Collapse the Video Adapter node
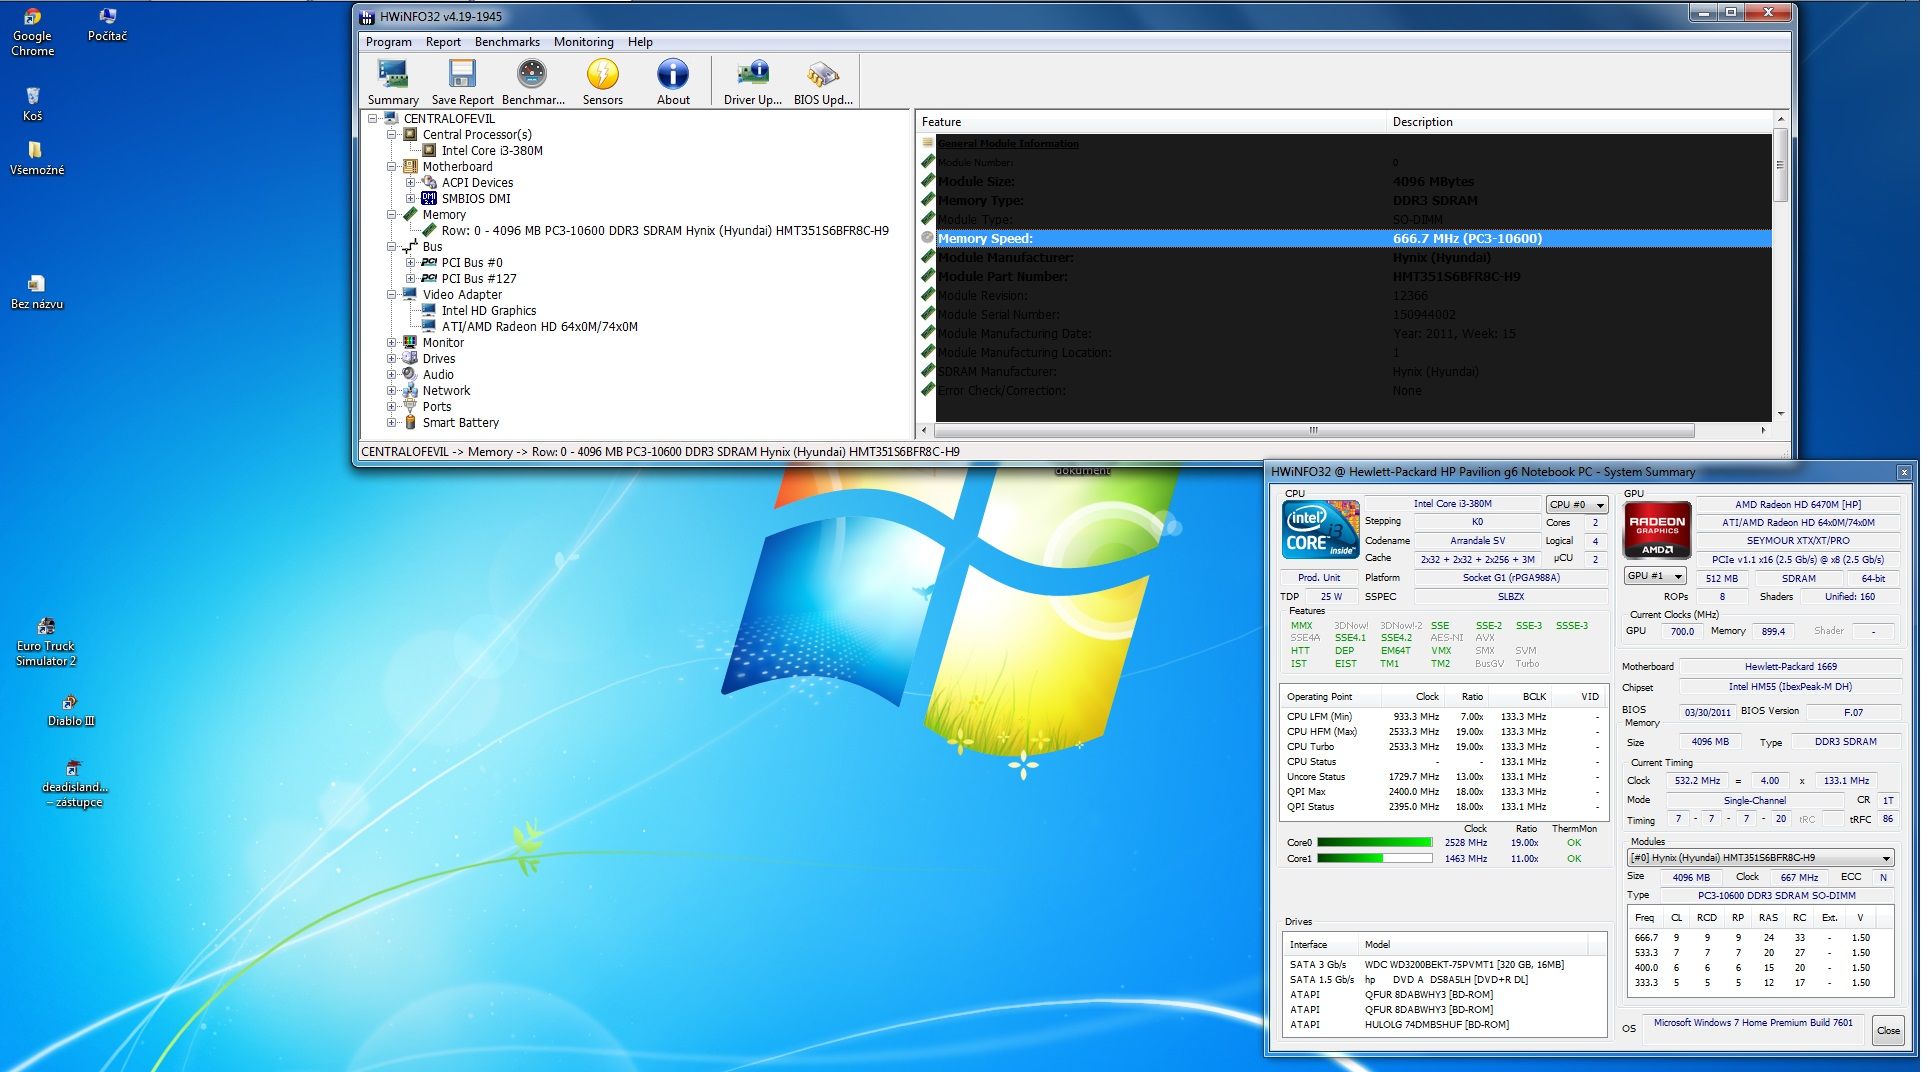 click(392, 295)
